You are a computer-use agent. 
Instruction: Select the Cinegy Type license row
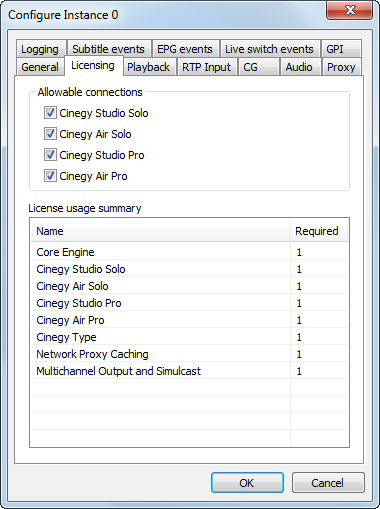pos(189,337)
